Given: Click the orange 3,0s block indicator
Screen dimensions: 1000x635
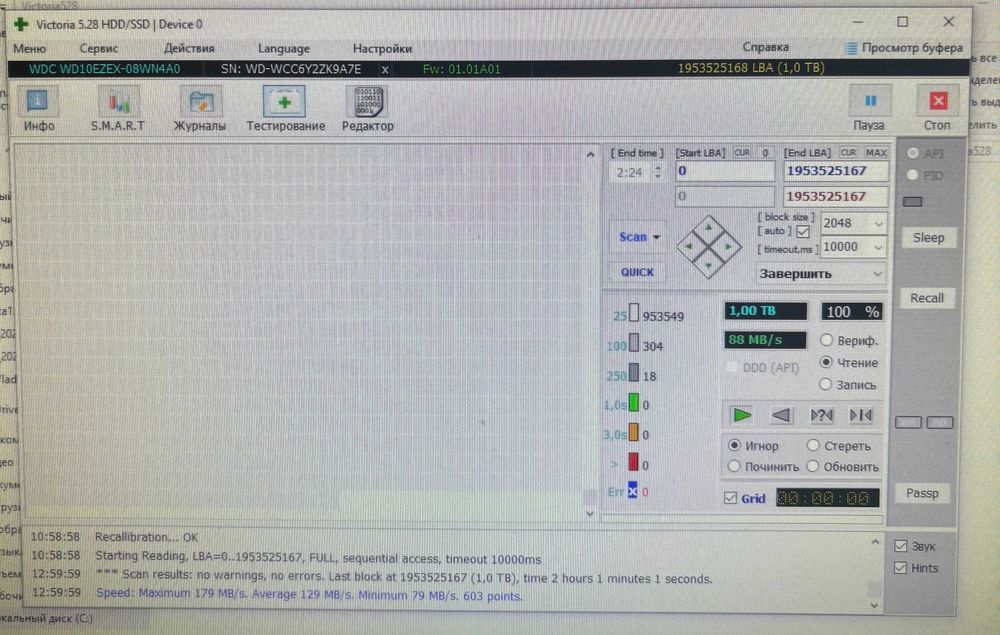Looking at the screenshot, I should (633, 432).
